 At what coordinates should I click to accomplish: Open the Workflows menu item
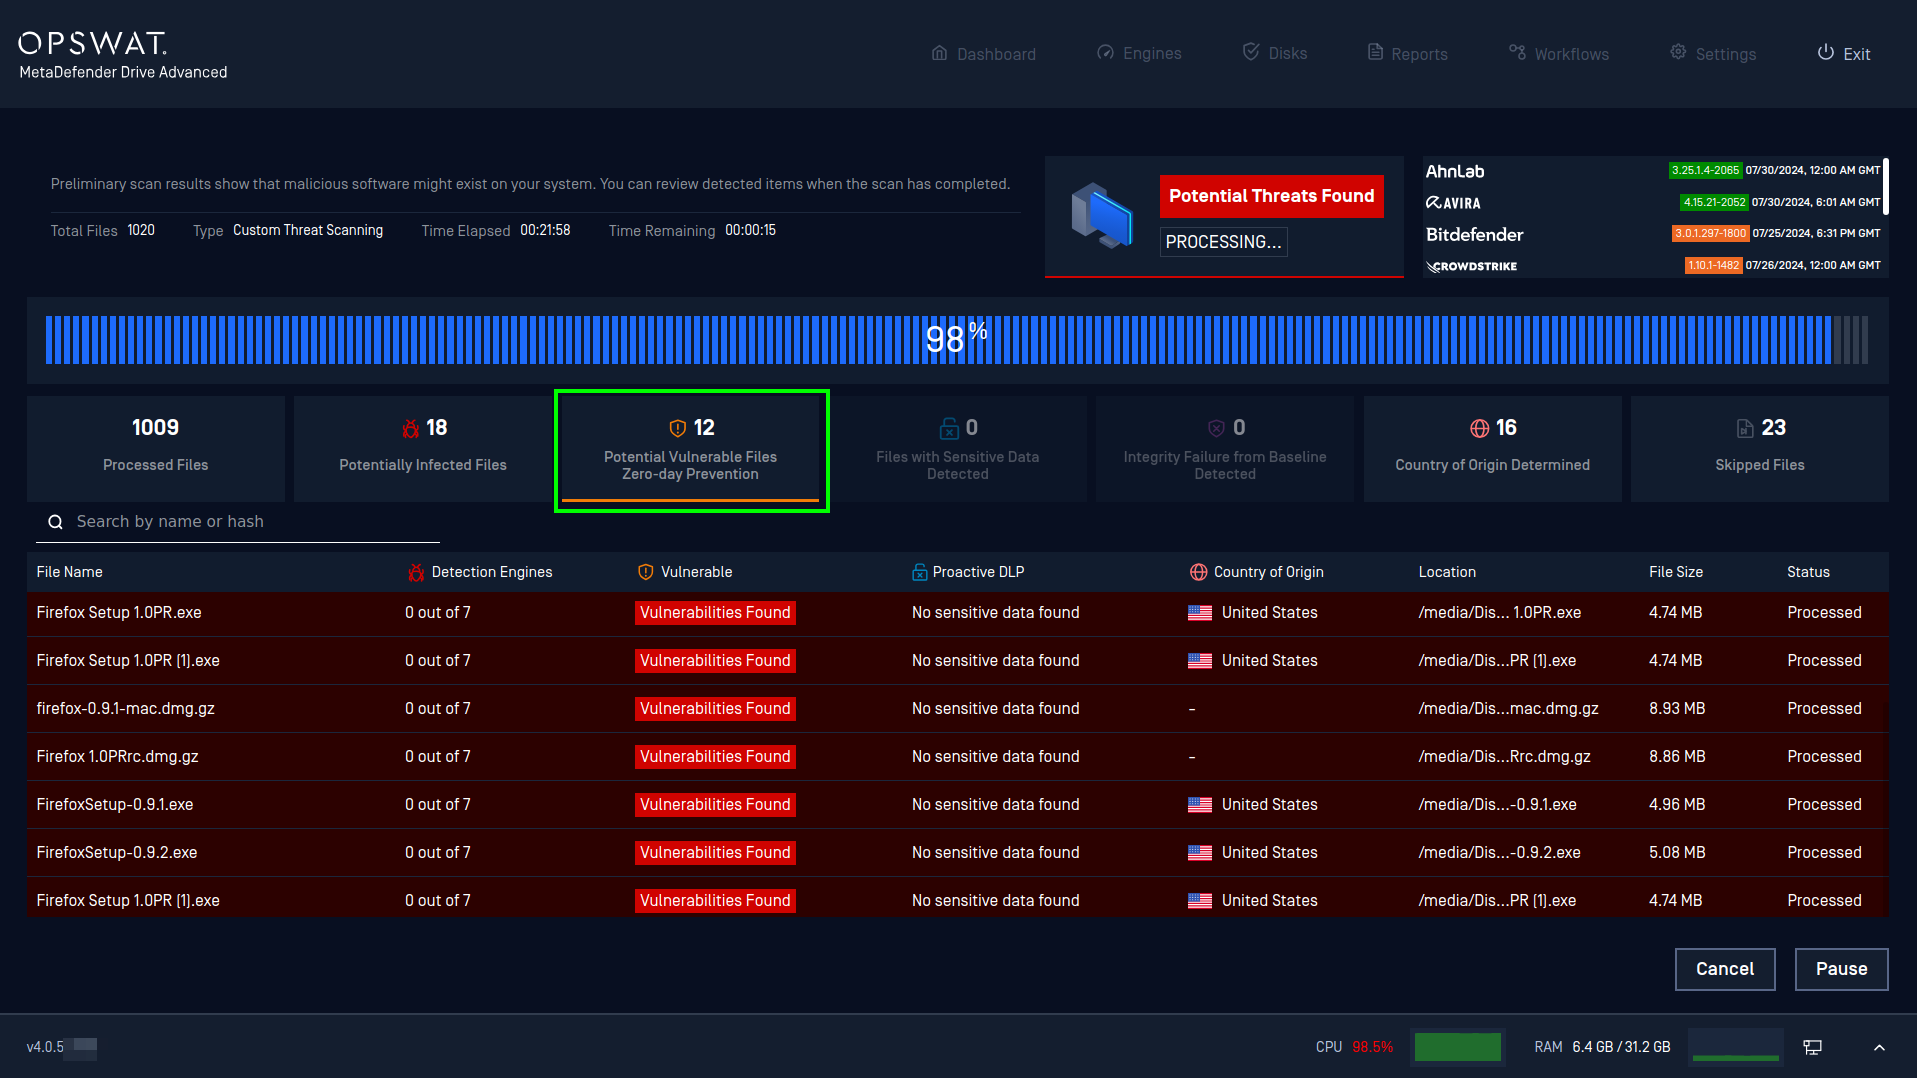coord(1559,54)
